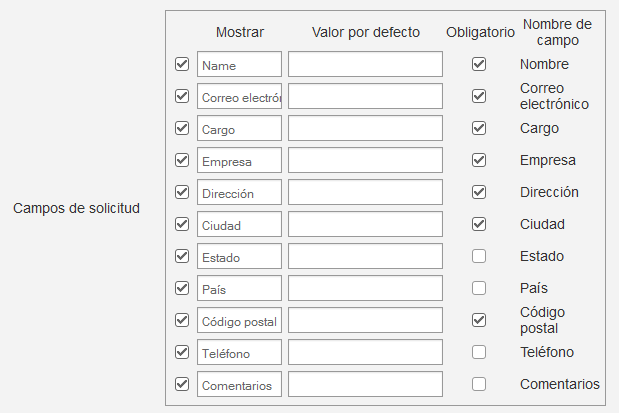Image resolution: width=619 pixels, height=413 pixels.
Task: Toggle Mostrar checkbox for Comentarios row
Action: point(182,384)
